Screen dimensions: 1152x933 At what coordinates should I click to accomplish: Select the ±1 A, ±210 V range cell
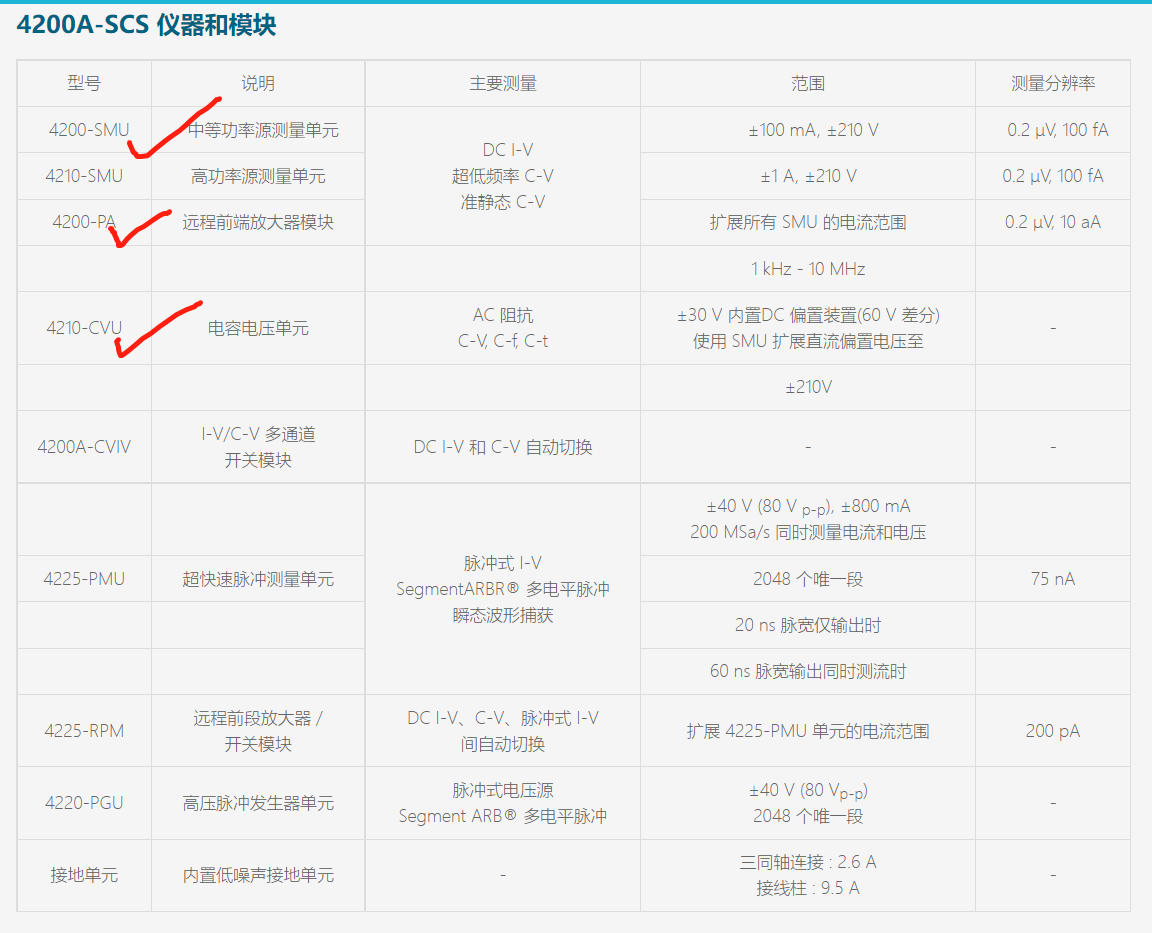point(807,175)
